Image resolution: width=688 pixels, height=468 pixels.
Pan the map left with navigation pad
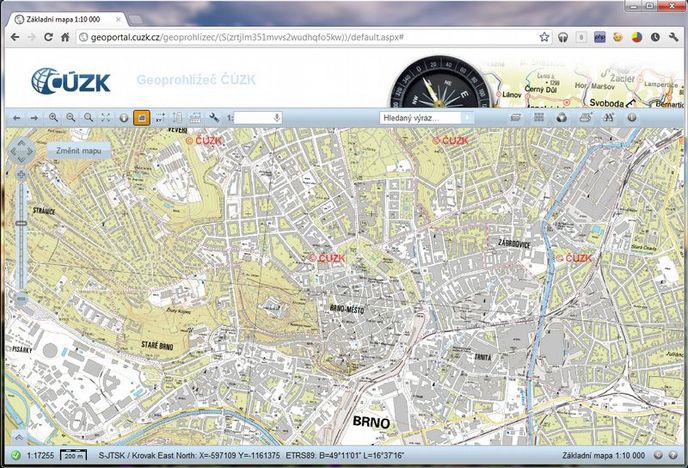(x=13, y=151)
